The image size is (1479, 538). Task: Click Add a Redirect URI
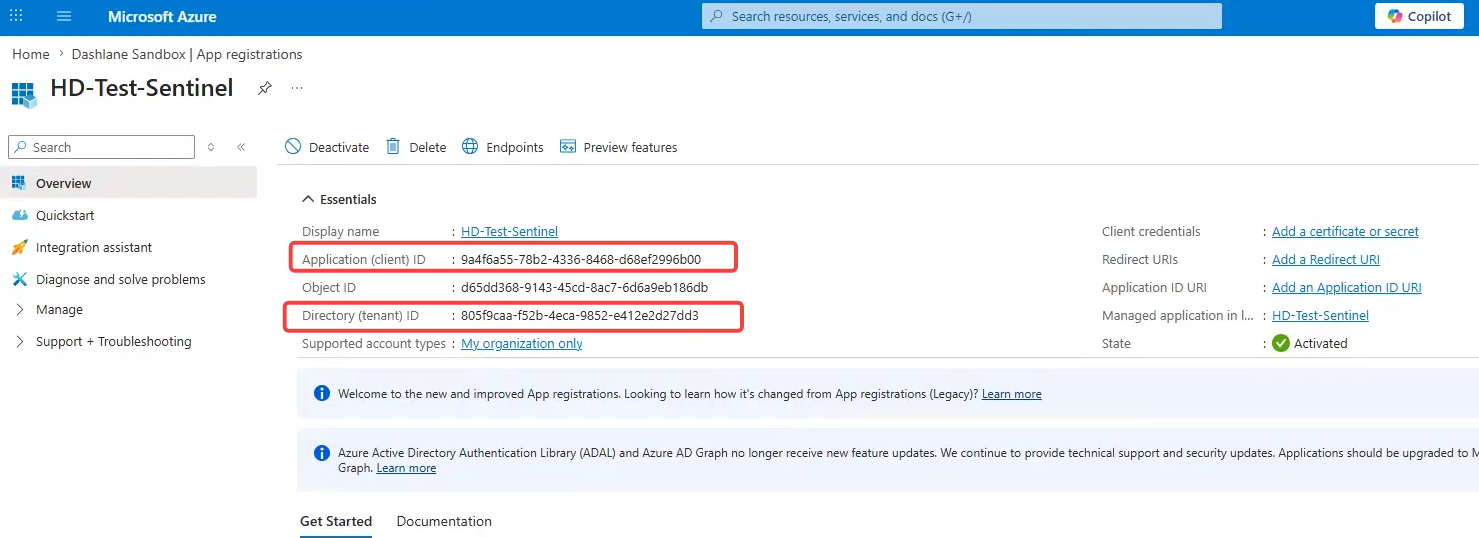pyautogui.click(x=1326, y=259)
